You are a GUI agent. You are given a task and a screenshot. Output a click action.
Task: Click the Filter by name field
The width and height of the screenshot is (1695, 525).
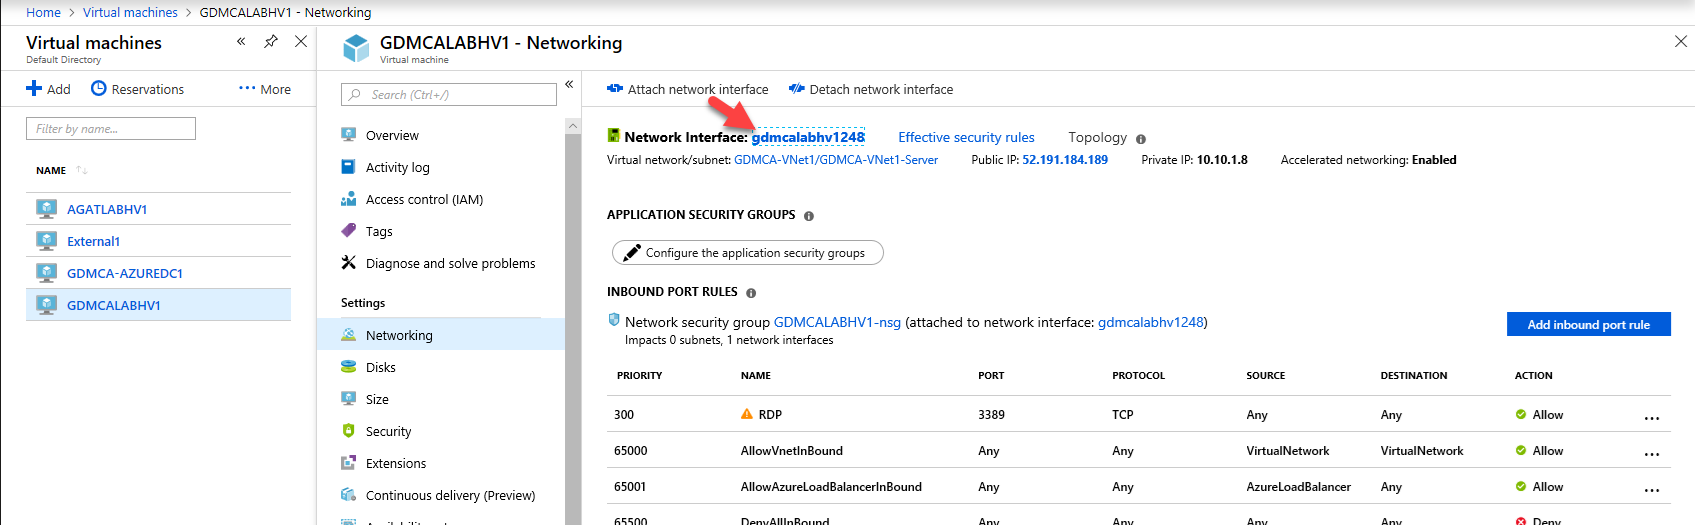tap(111, 128)
